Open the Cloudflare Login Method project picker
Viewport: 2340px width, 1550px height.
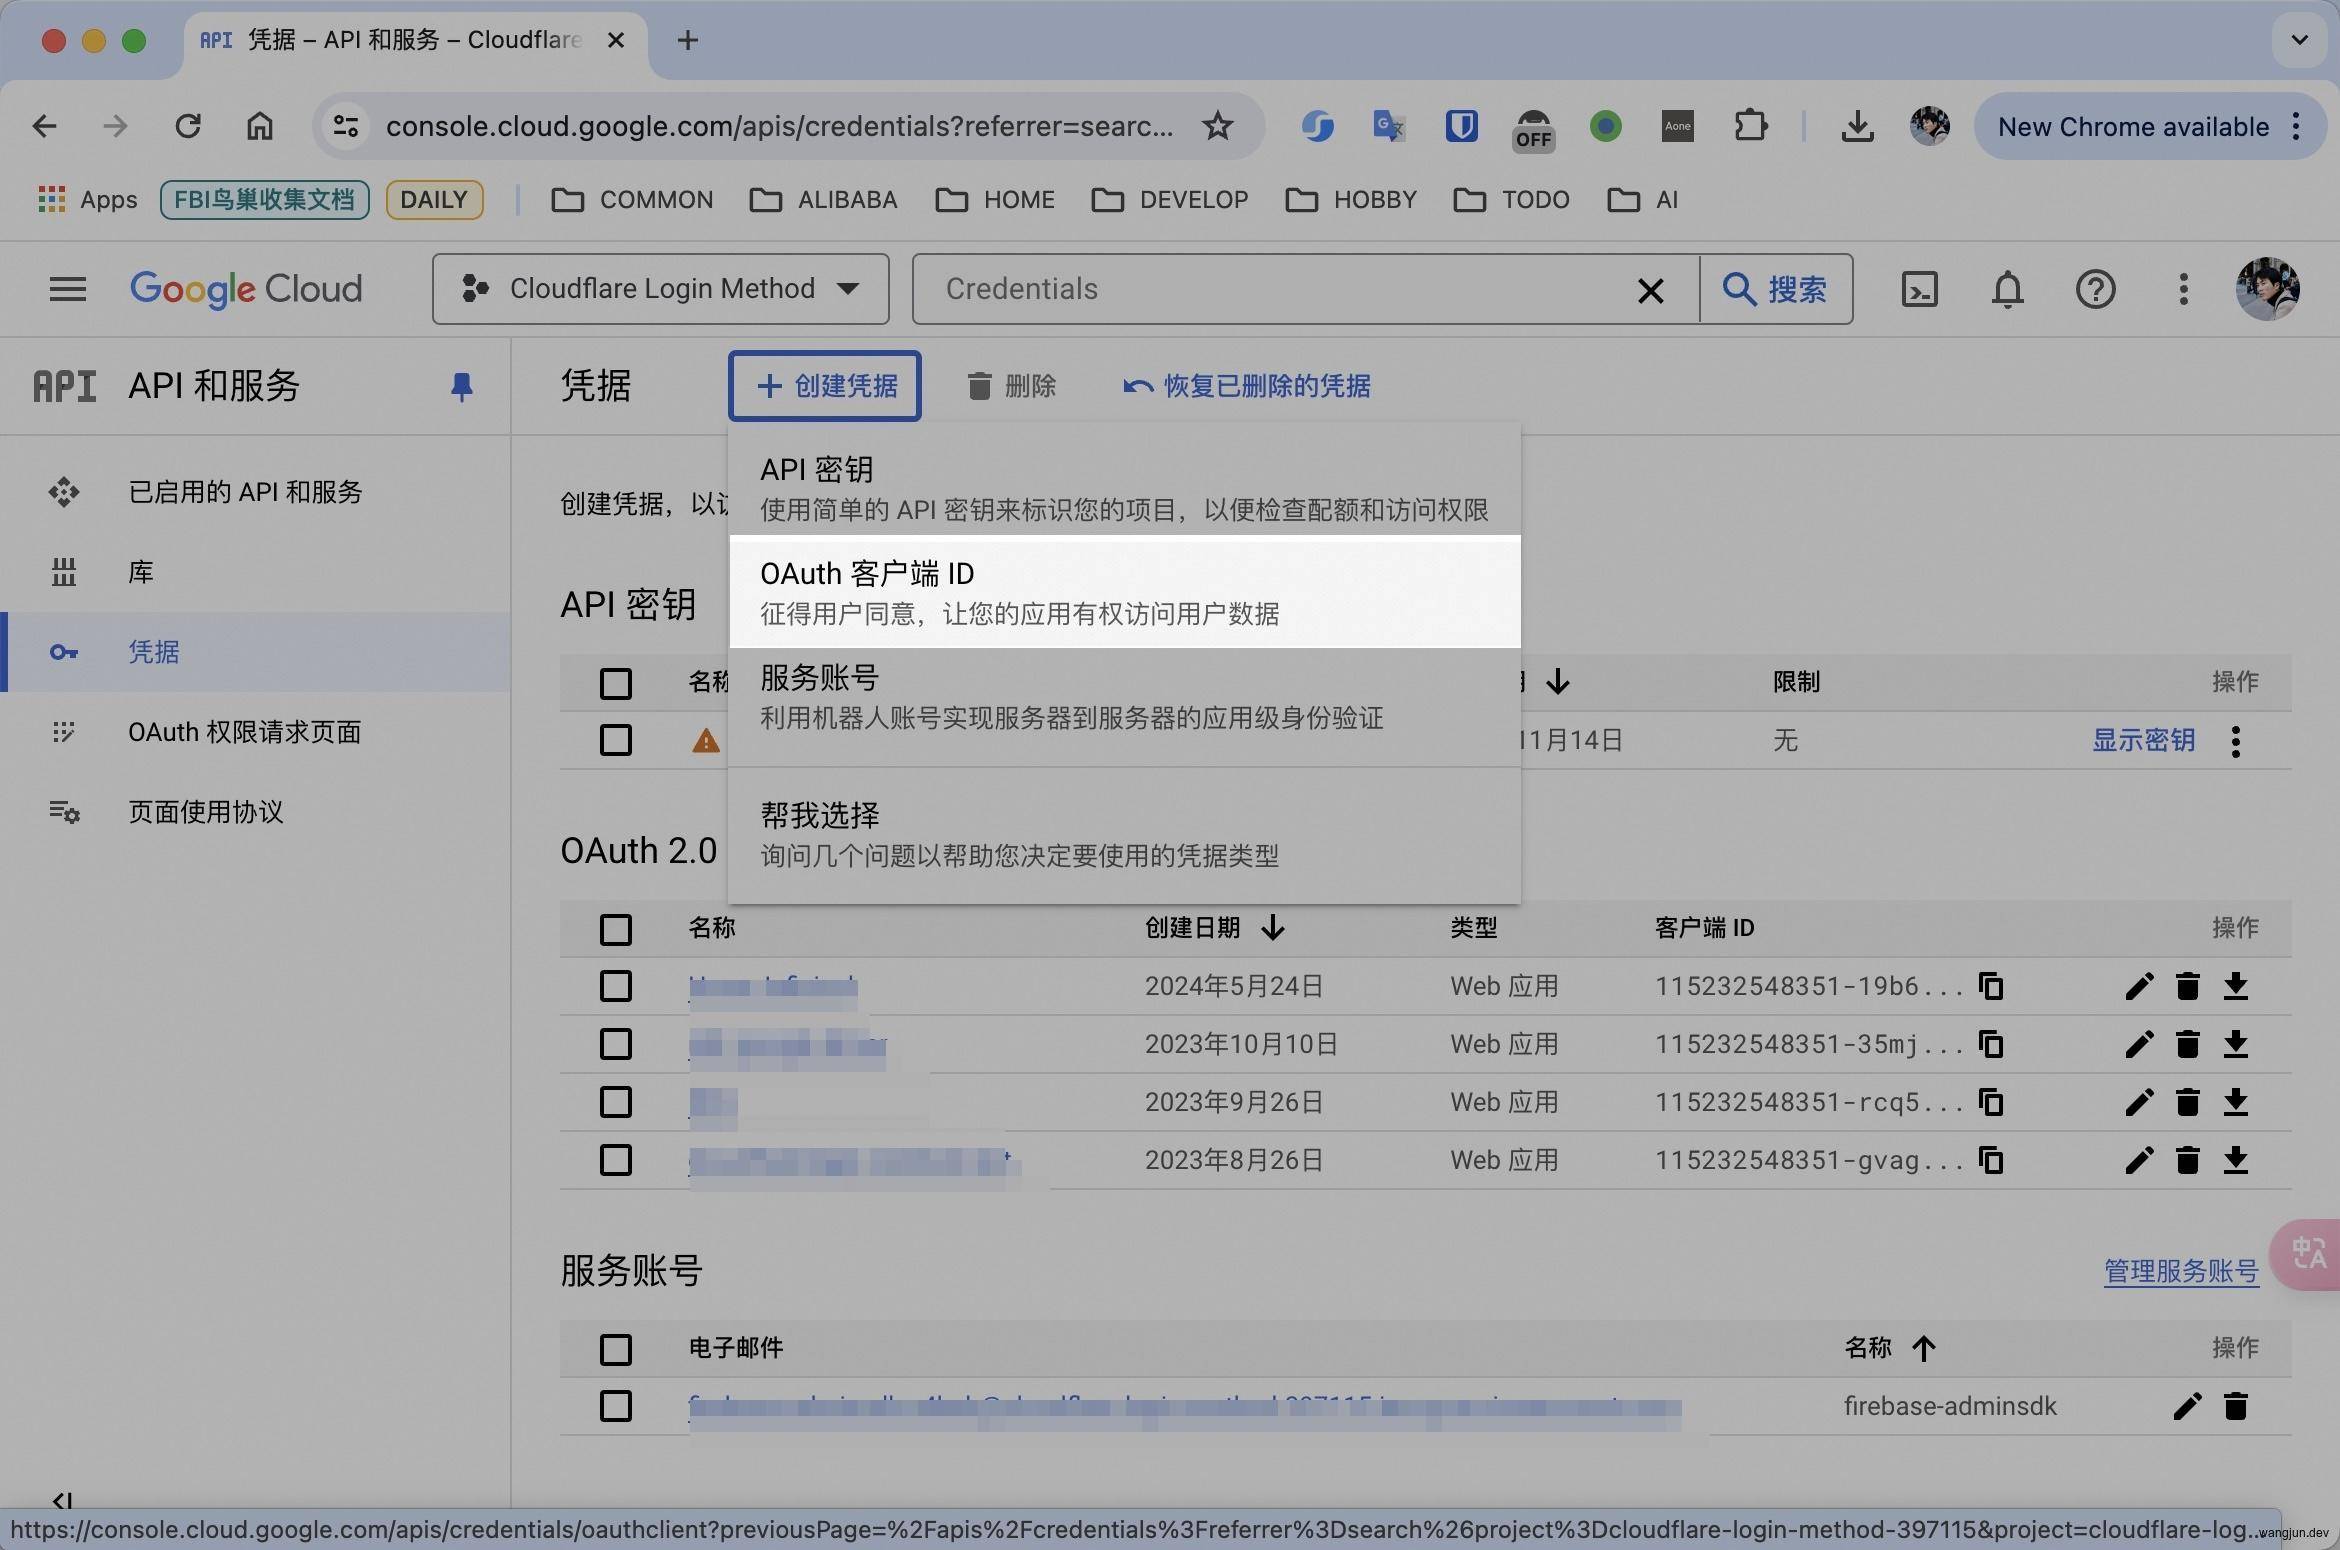point(660,289)
